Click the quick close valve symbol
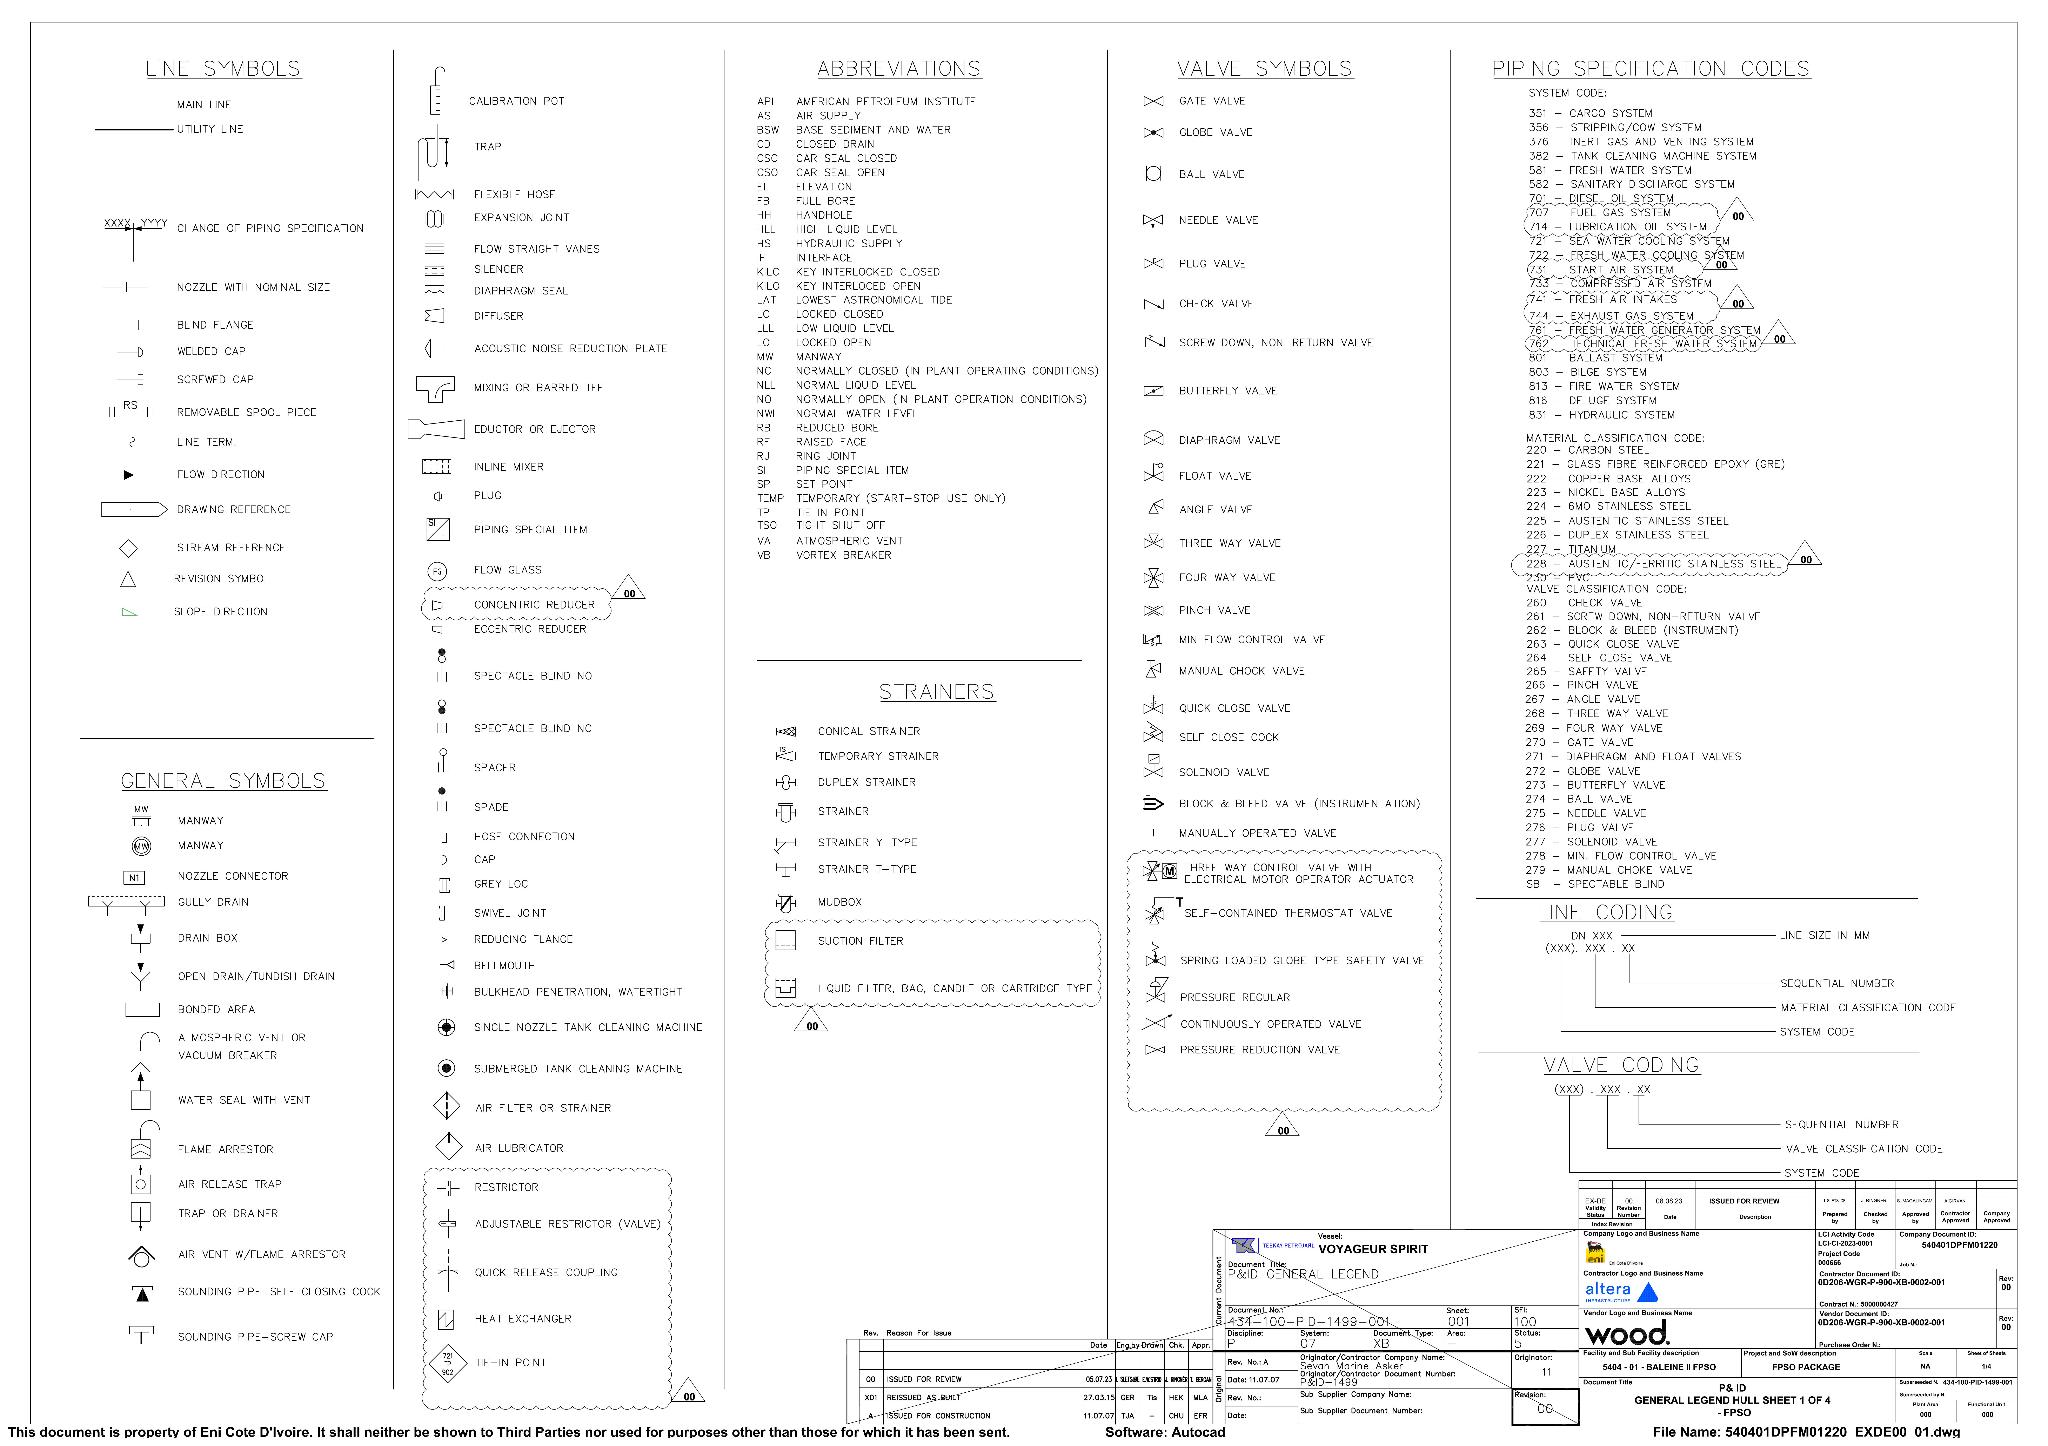 [1153, 706]
